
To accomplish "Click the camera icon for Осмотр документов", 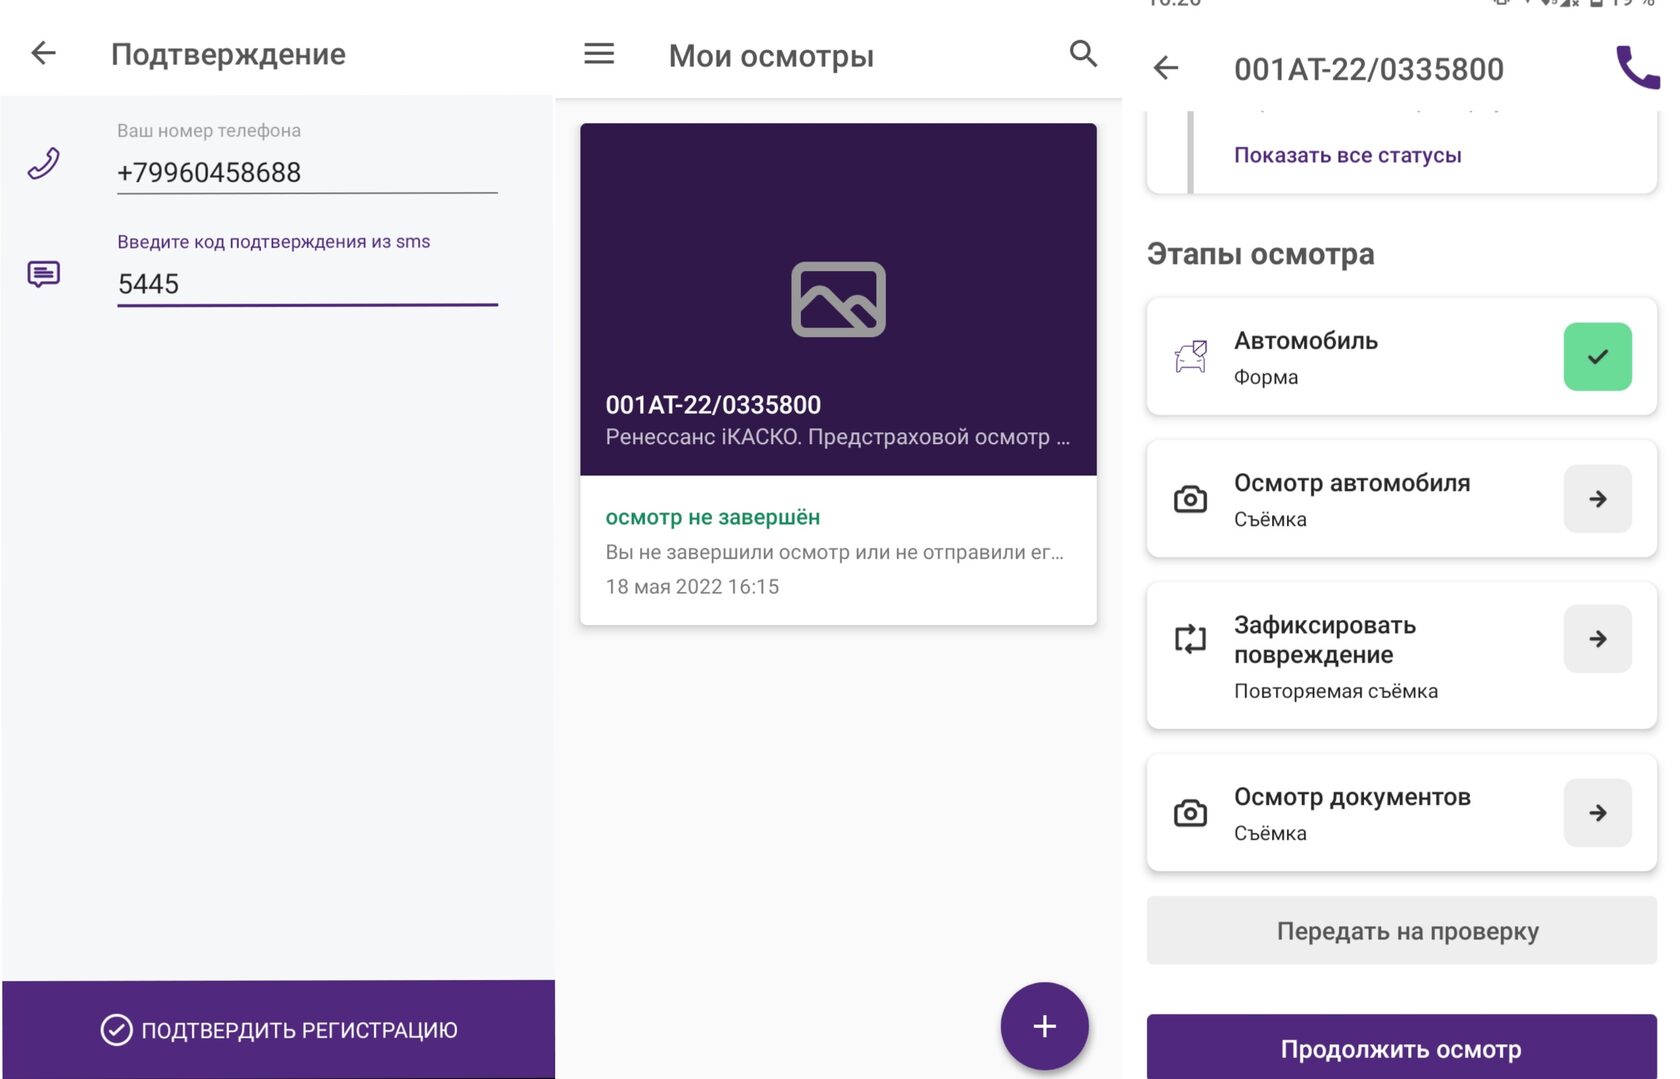I will click(x=1190, y=812).
